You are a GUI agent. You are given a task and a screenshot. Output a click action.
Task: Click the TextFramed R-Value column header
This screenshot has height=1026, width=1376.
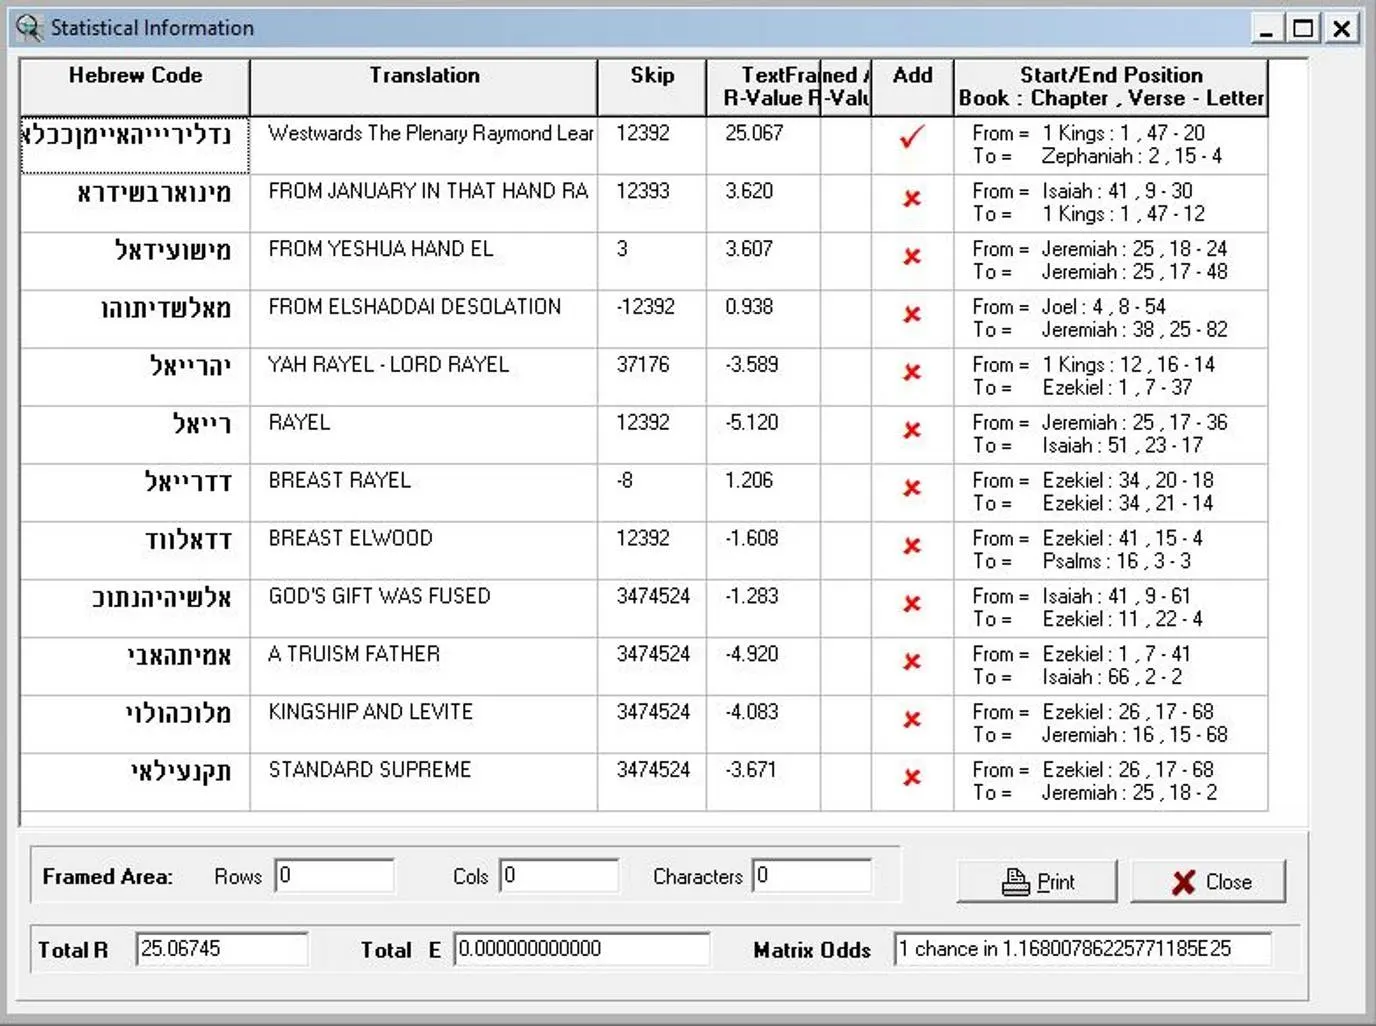tap(763, 87)
